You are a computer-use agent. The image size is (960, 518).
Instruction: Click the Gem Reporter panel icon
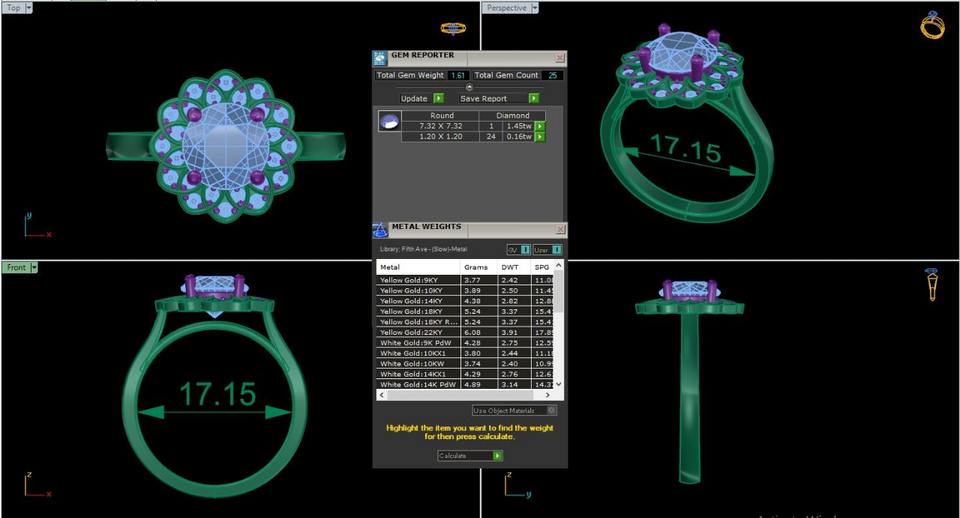380,58
